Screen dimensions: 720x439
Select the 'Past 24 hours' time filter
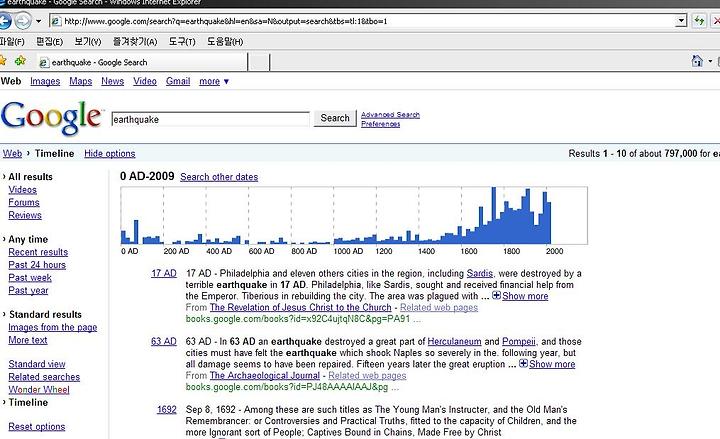pyautogui.click(x=37, y=265)
